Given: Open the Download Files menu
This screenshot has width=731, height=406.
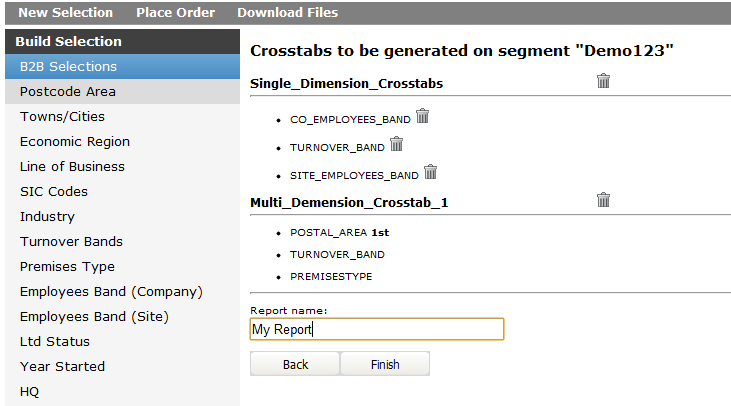Looking at the screenshot, I should pyautogui.click(x=287, y=13).
